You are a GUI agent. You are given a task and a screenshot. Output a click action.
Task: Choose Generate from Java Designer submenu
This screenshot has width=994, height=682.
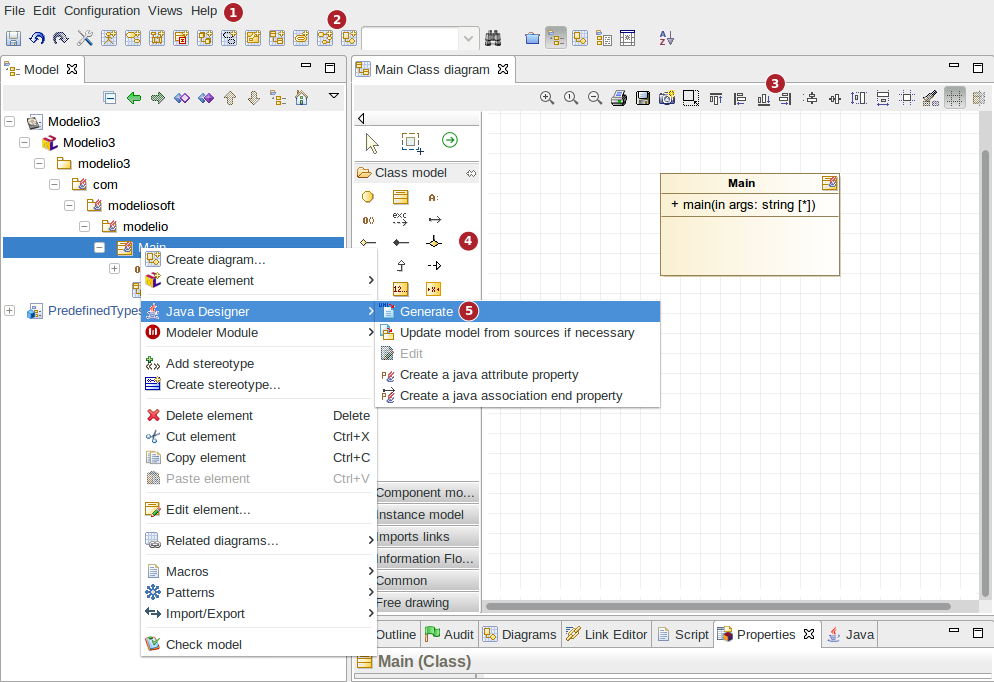(x=426, y=312)
